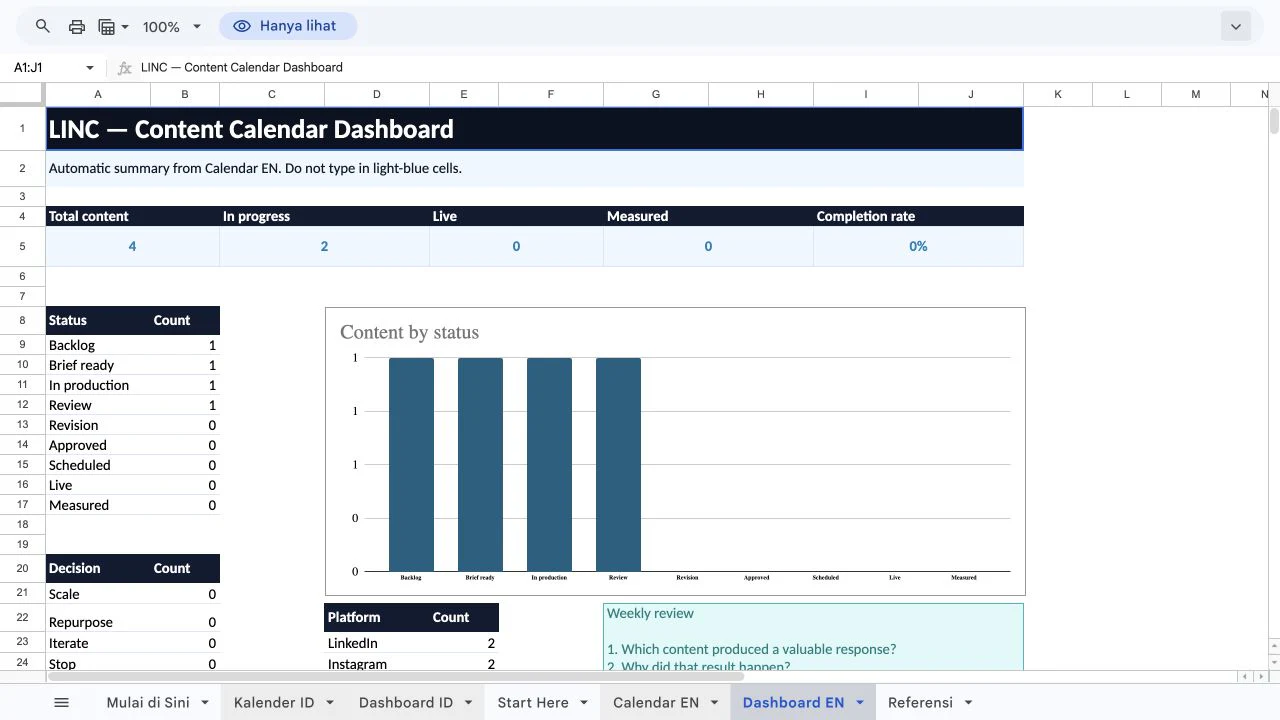
Task: Open Mulai di Sini tab dropdown arrow
Action: click(x=204, y=703)
